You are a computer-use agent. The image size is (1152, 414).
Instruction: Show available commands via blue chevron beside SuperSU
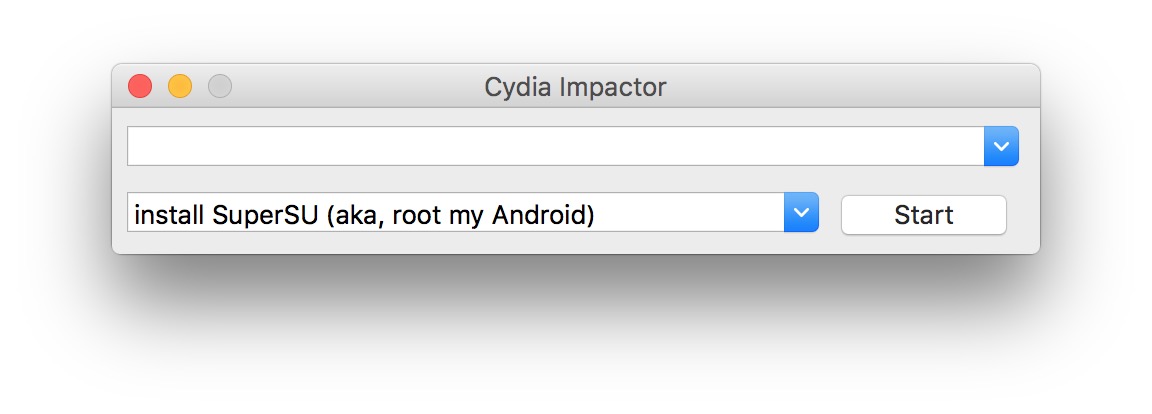[801, 212]
